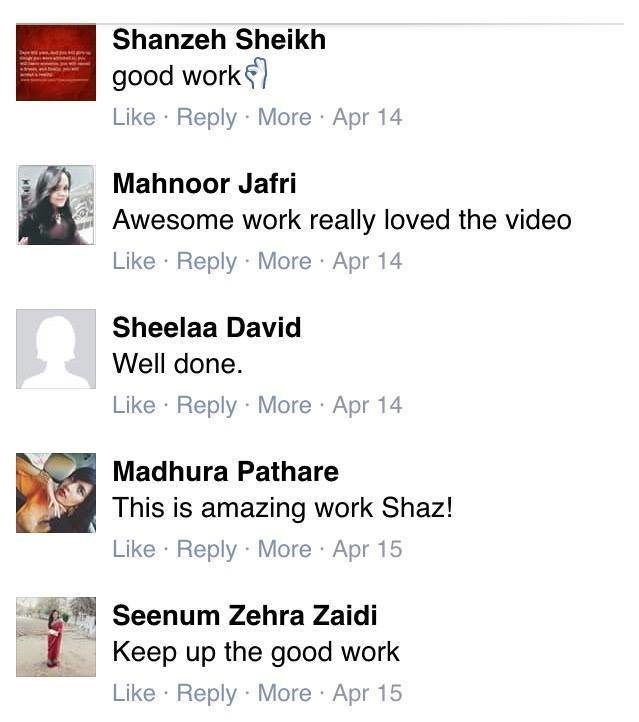Open Madhura Pathare's profile photo
The width and height of the screenshot is (639, 722).
(56, 493)
